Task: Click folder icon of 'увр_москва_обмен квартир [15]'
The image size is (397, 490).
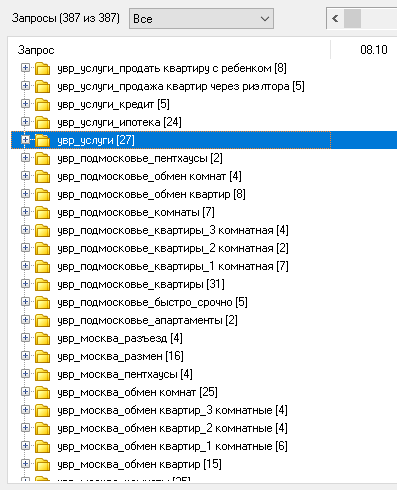Action: (42, 464)
